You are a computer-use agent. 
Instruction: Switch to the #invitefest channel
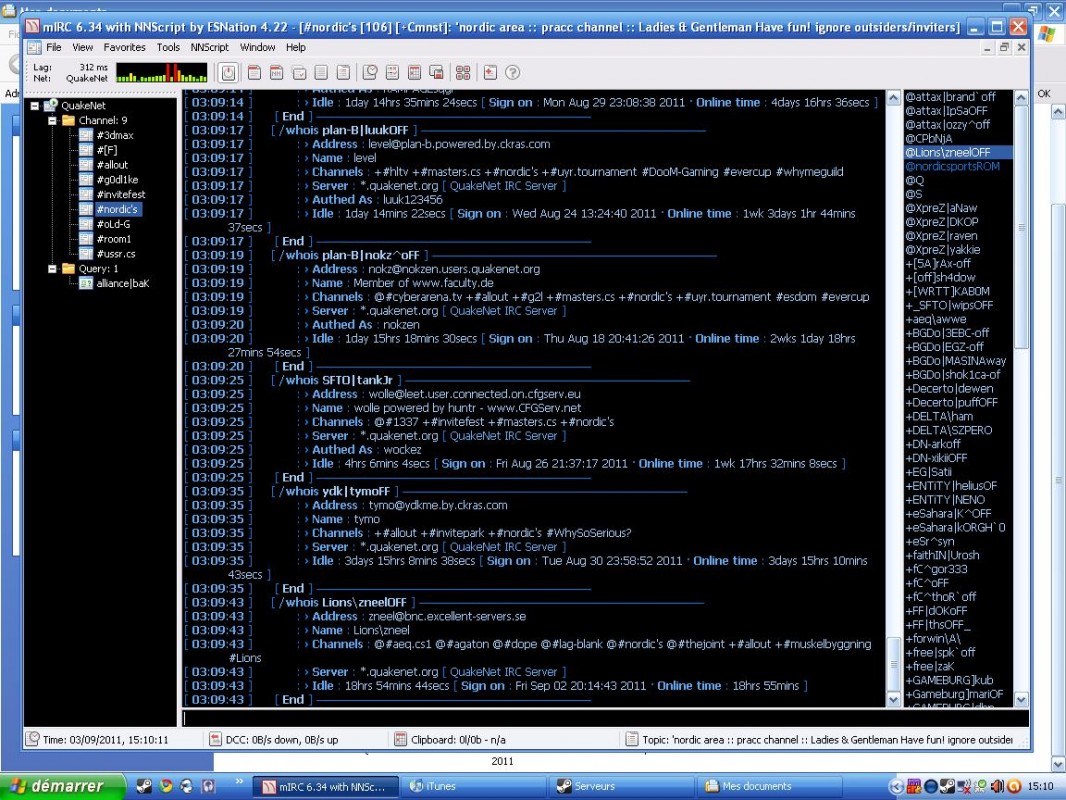pos(120,195)
